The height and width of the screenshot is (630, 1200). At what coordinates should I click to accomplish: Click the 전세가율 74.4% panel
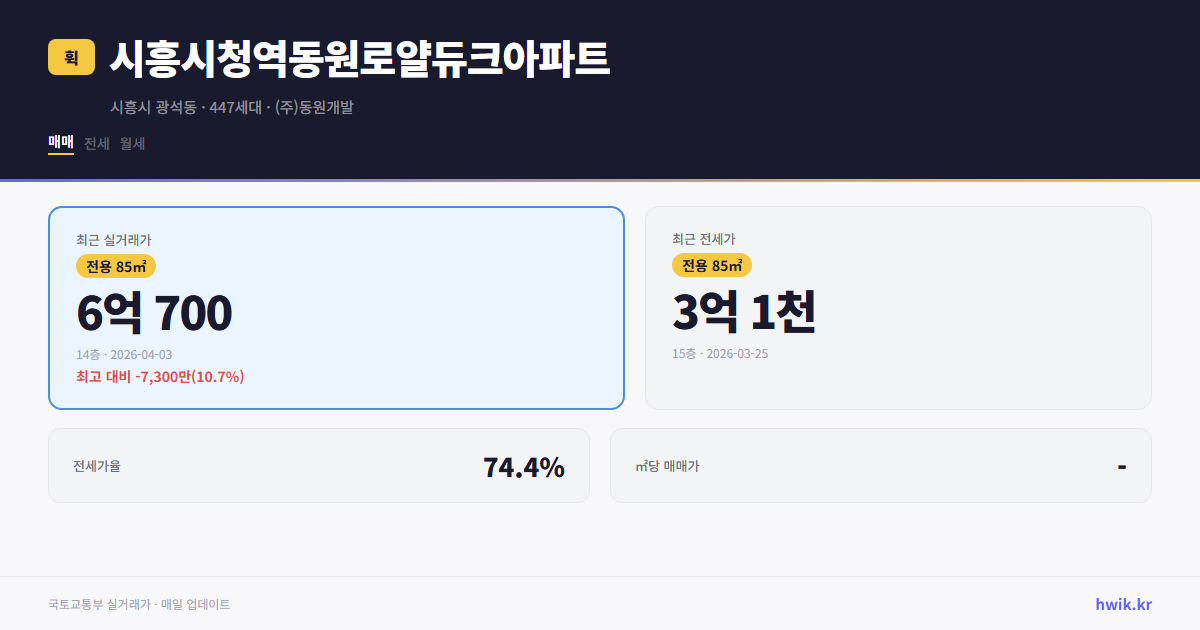click(x=319, y=465)
